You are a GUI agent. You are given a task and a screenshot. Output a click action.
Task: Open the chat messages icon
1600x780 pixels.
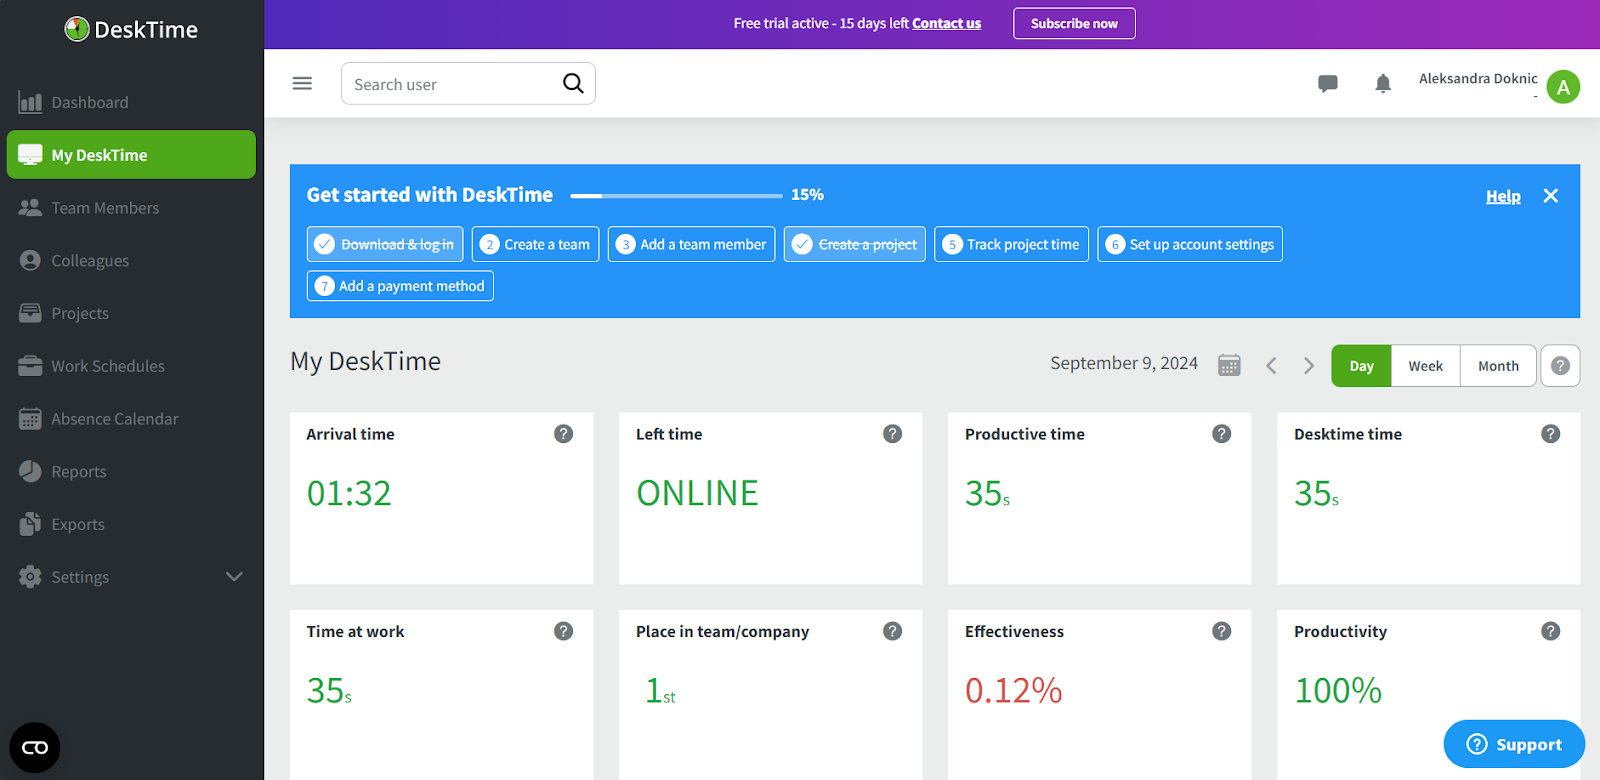coord(1328,84)
